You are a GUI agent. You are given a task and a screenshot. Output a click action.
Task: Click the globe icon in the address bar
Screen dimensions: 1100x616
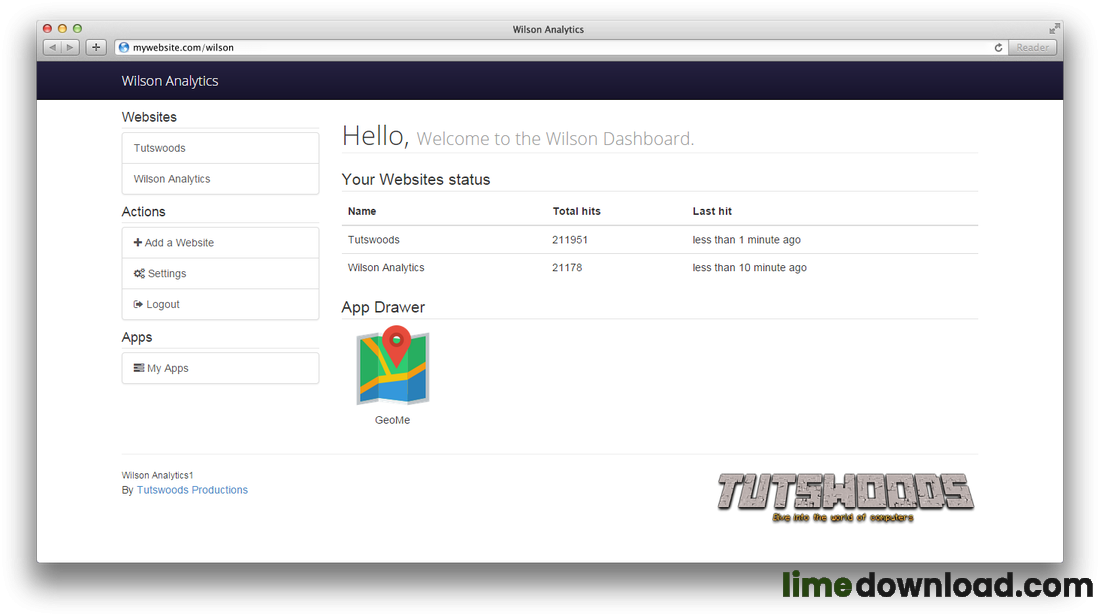coord(124,47)
